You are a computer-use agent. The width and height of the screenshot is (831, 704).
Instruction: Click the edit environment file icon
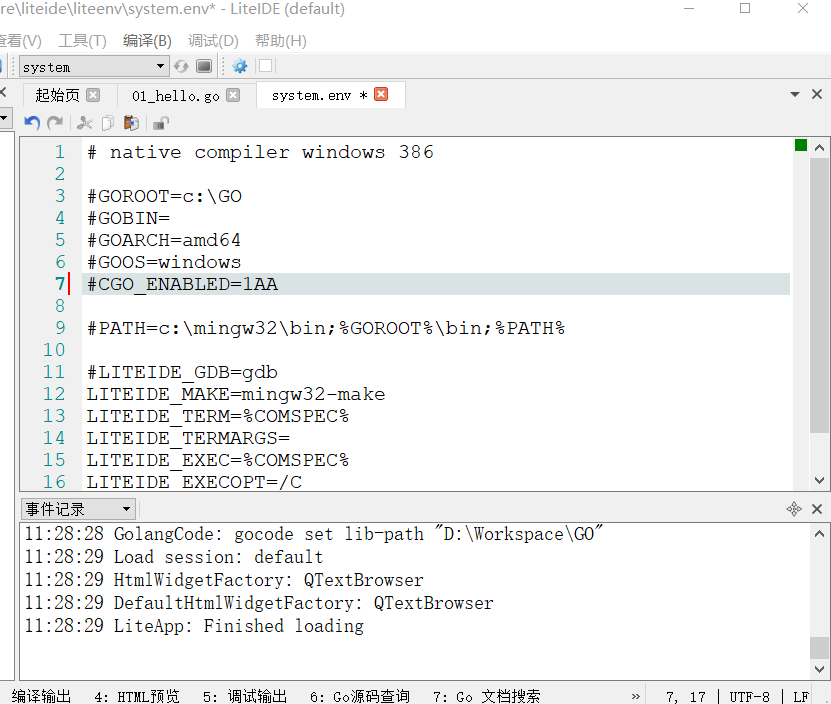(x=204, y=66)
